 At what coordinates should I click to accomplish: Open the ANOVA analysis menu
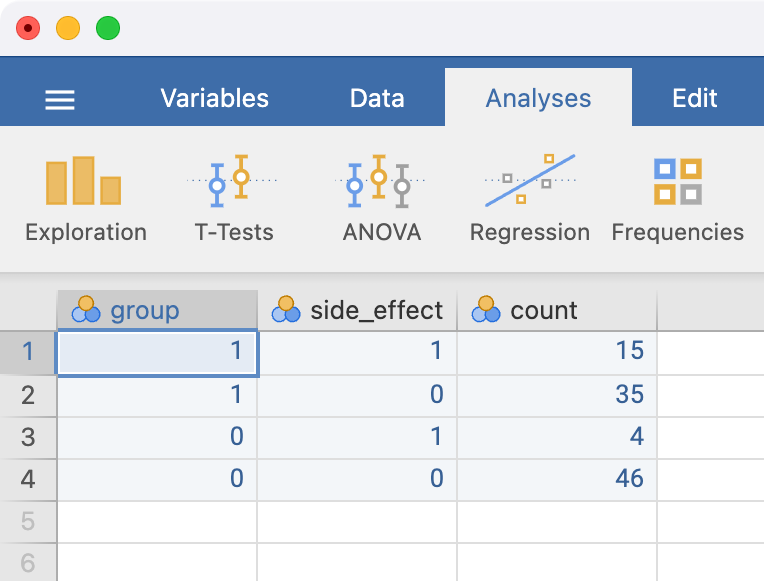[x=381, y=200]
